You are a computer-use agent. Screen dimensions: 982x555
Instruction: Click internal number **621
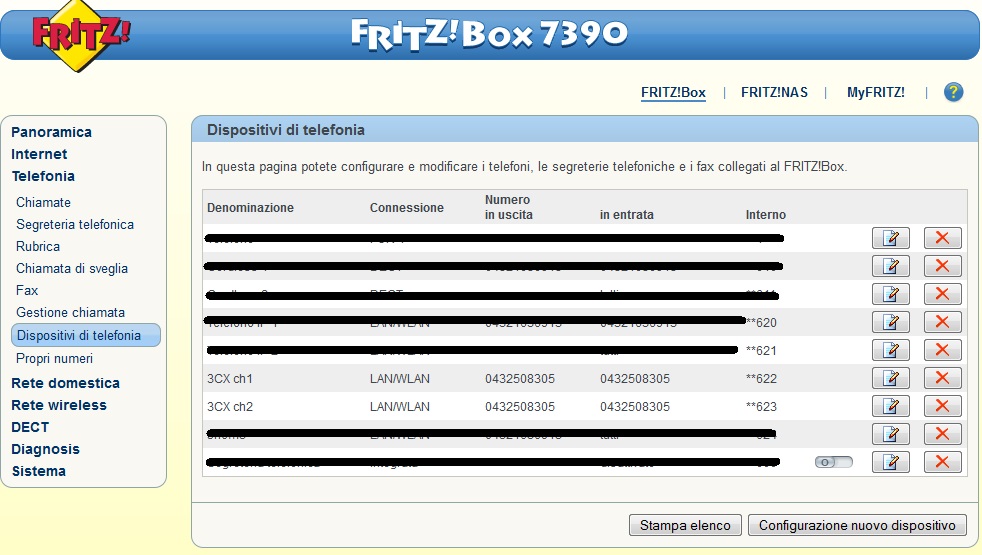click(x=761, y=351)
